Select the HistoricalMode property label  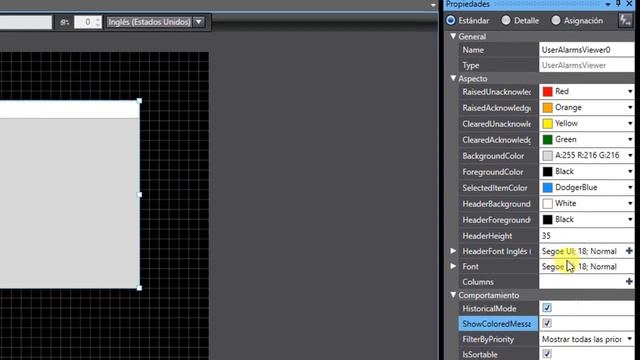(x=498, y=309)
